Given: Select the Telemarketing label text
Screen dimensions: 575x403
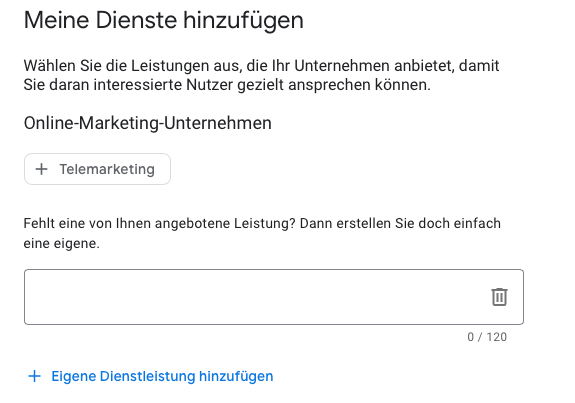Looking at the screenshot, I should coord(107,169).
